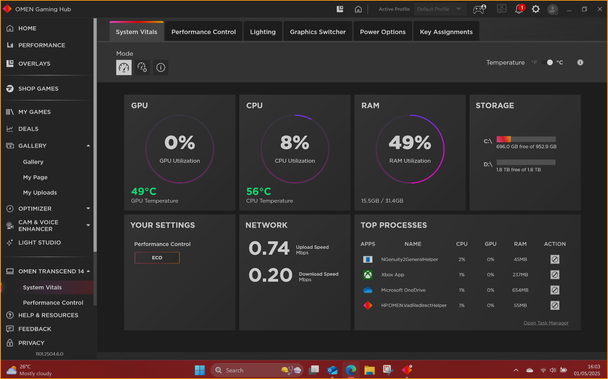
Task: Open Snipping Tool from taskbar
Action: point(388,370)
